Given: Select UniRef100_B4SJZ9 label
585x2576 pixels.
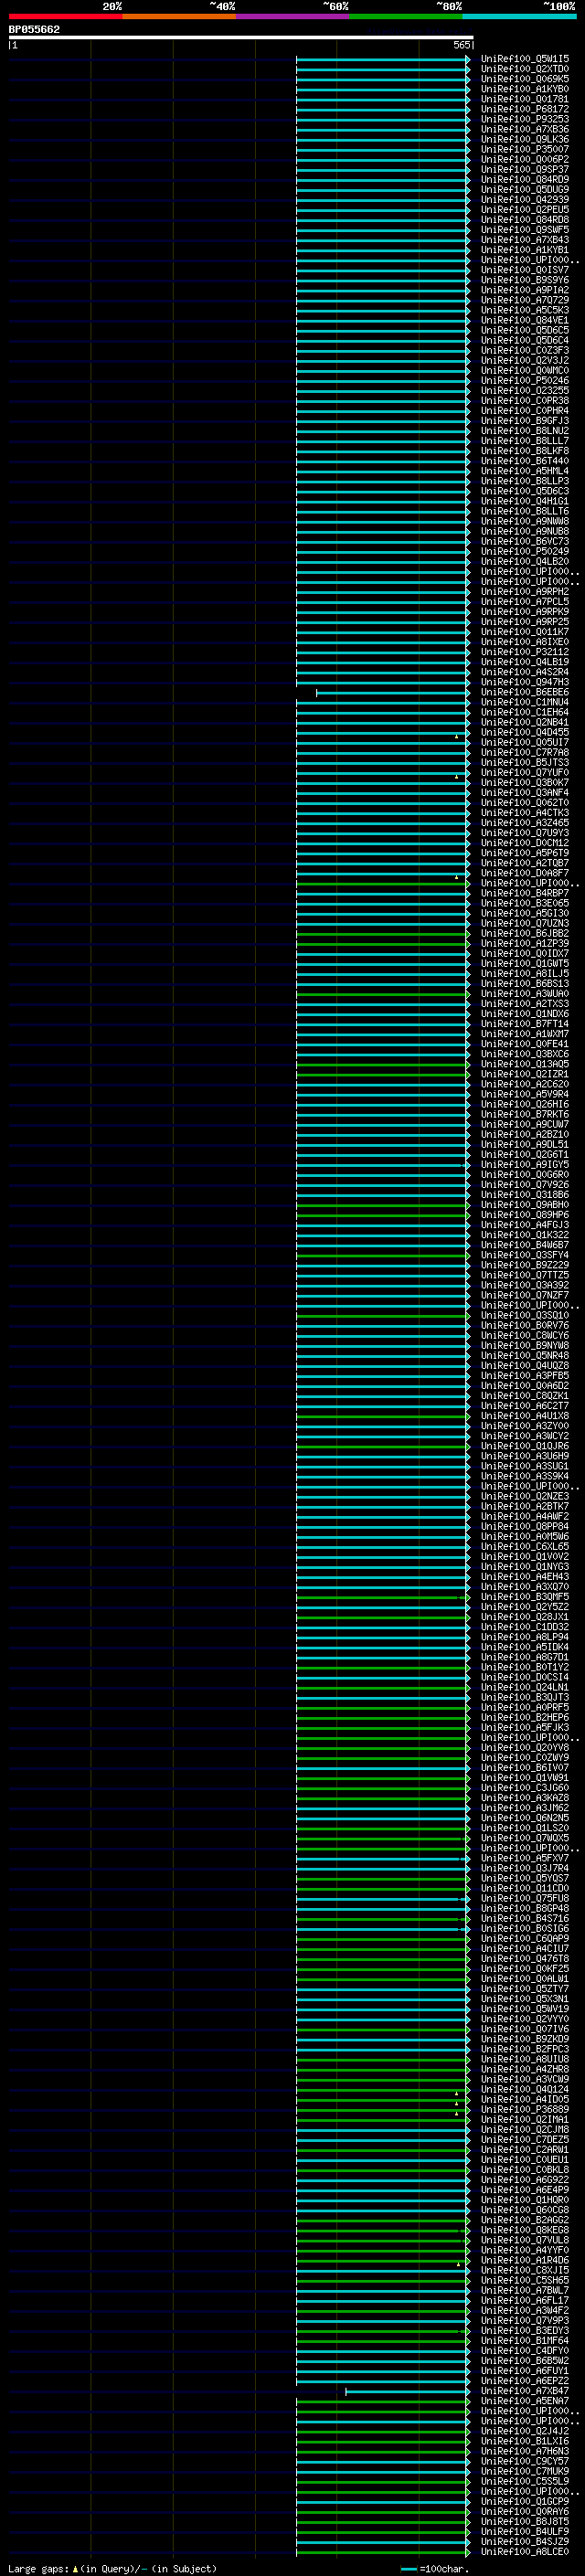Looking at the screenshot, I should pyautogui.click(x=525, y=2541).
